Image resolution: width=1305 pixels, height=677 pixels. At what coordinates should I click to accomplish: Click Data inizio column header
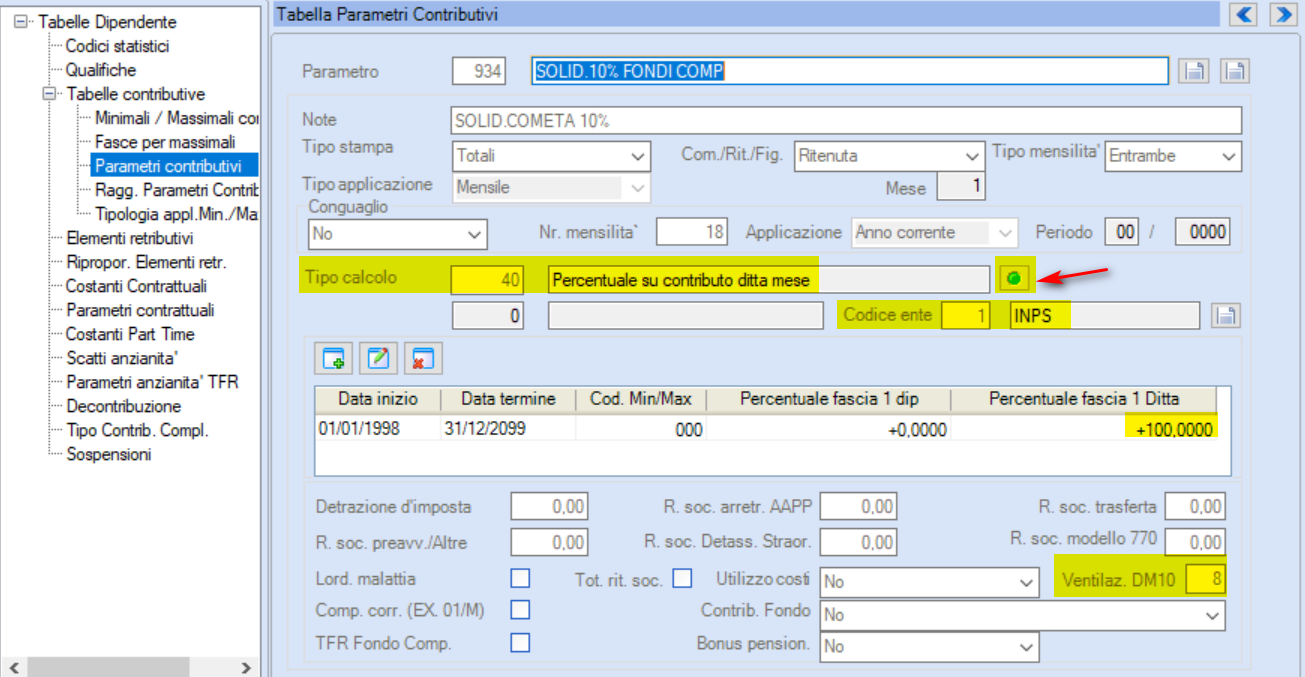378,399
